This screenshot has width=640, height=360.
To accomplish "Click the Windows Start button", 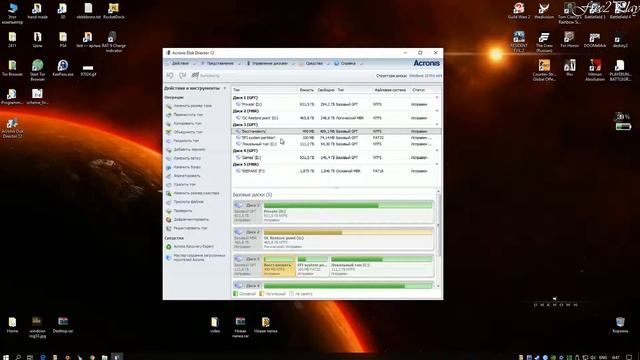I will pyautogui.click(x=6, y=357).
